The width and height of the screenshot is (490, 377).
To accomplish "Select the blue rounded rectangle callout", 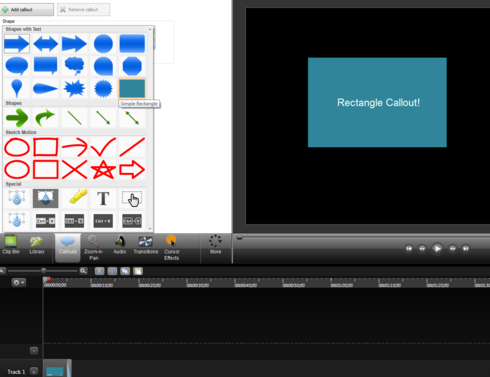I will (x=132, y=44).
